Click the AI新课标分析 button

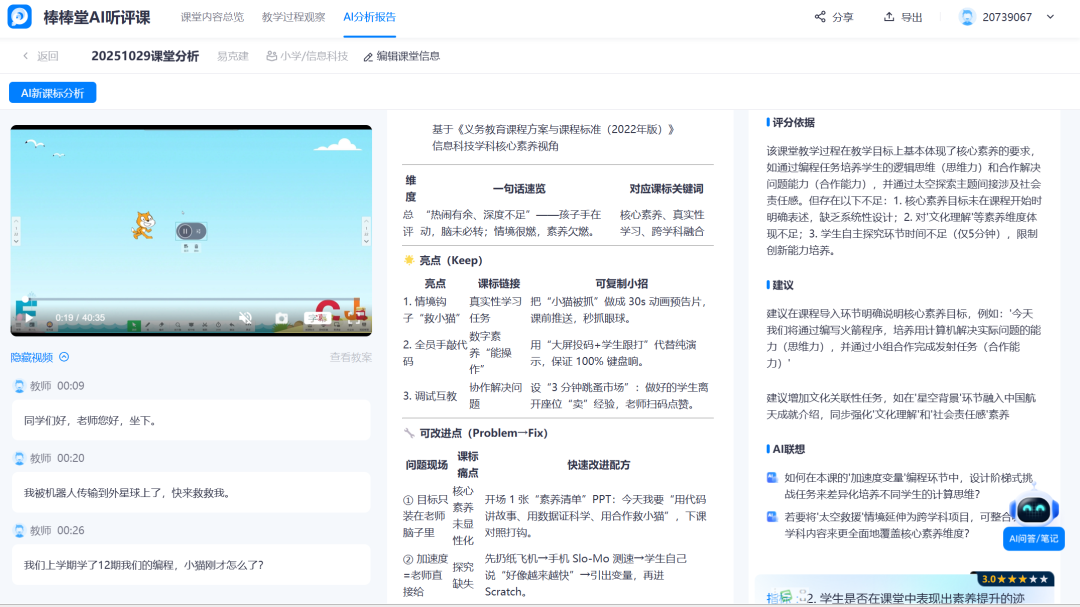[50, 92]
